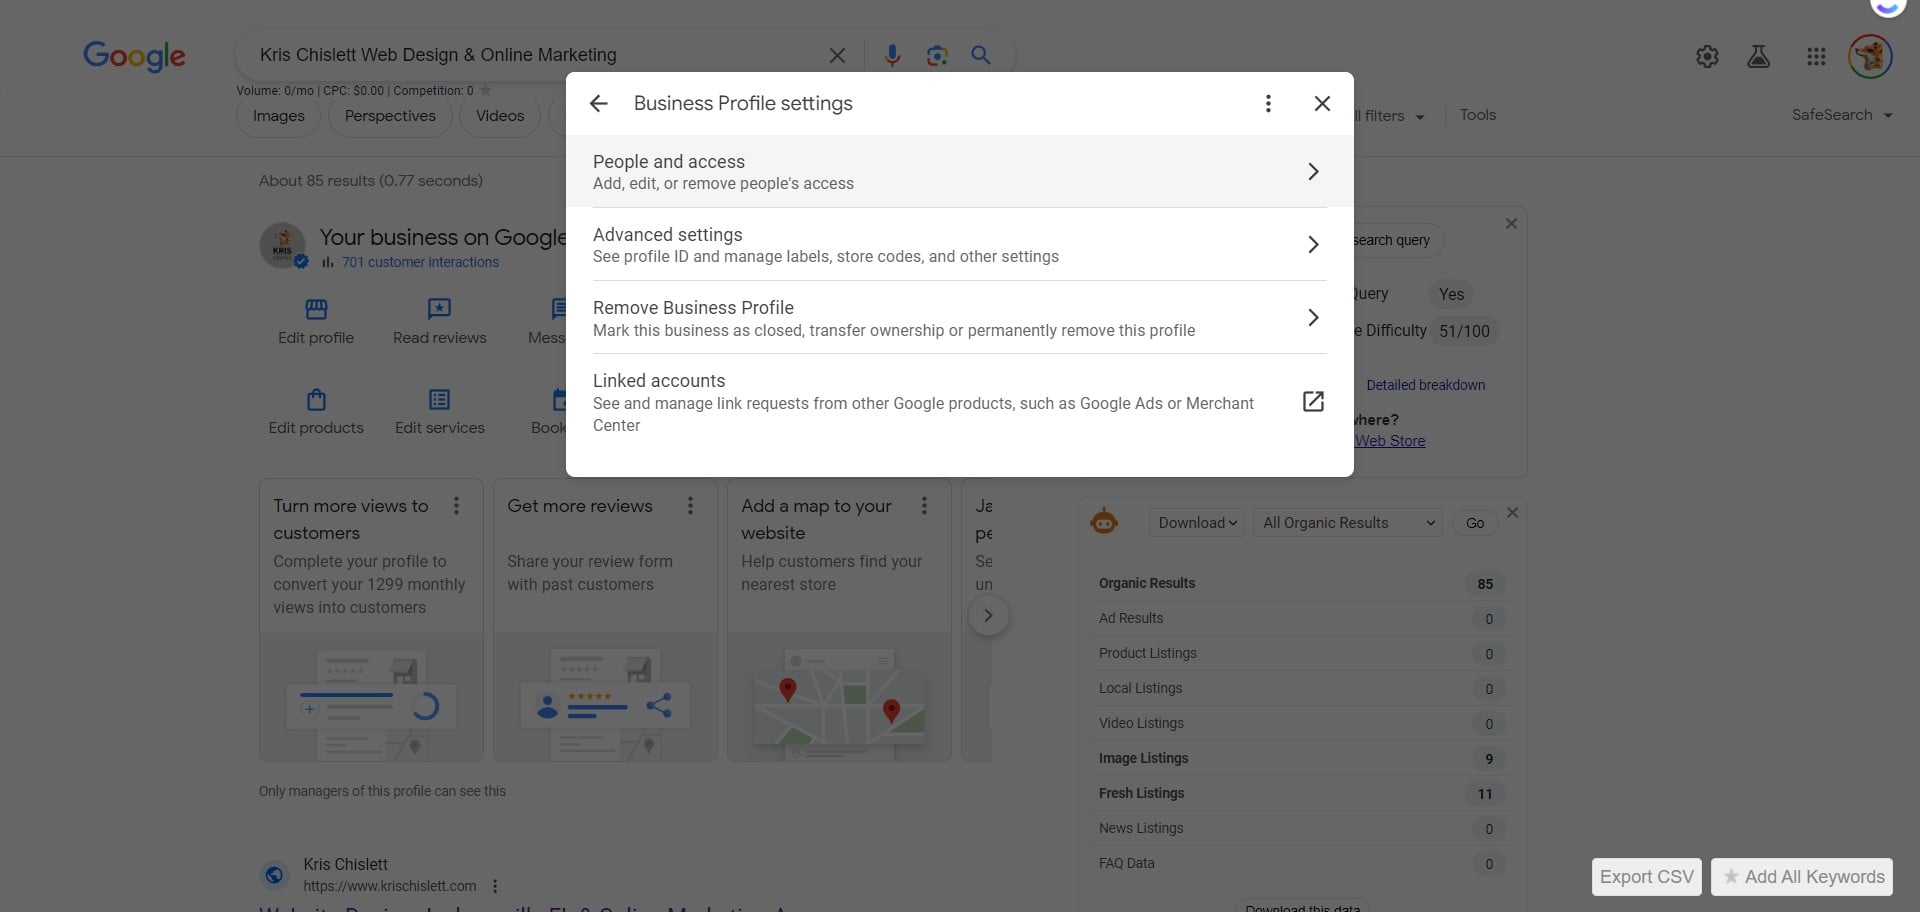Viewport: 1920px width, 912px height.
Task: Open the three-dot menu in Business Profile settings
Action: click(1268, 104)
